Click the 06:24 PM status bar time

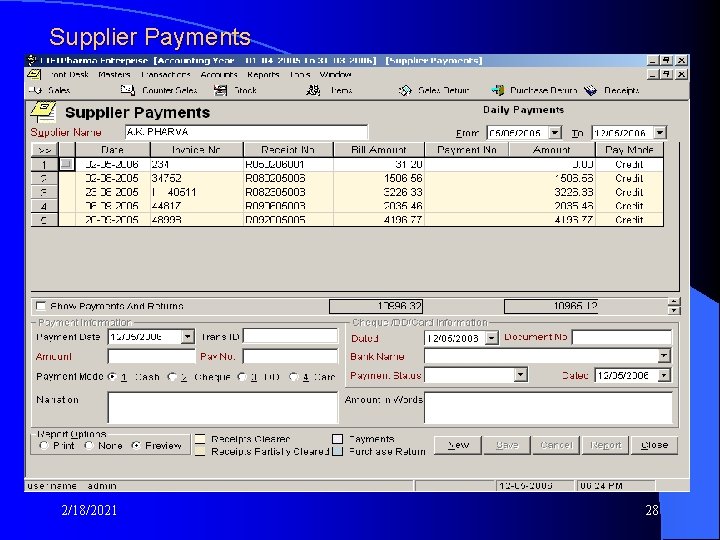pos(615,485)
